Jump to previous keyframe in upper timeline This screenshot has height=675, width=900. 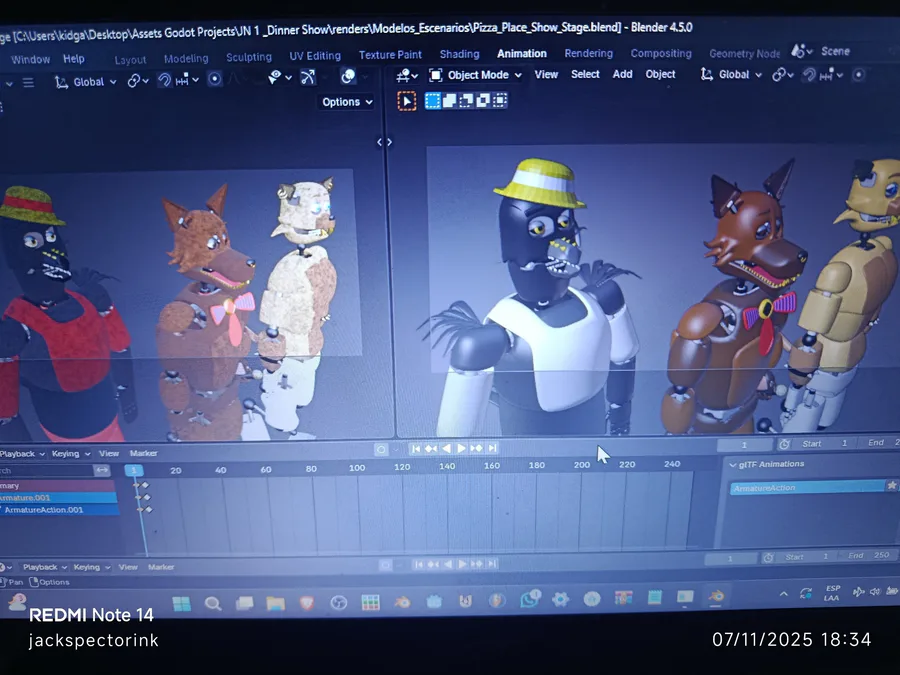(430, 448)
